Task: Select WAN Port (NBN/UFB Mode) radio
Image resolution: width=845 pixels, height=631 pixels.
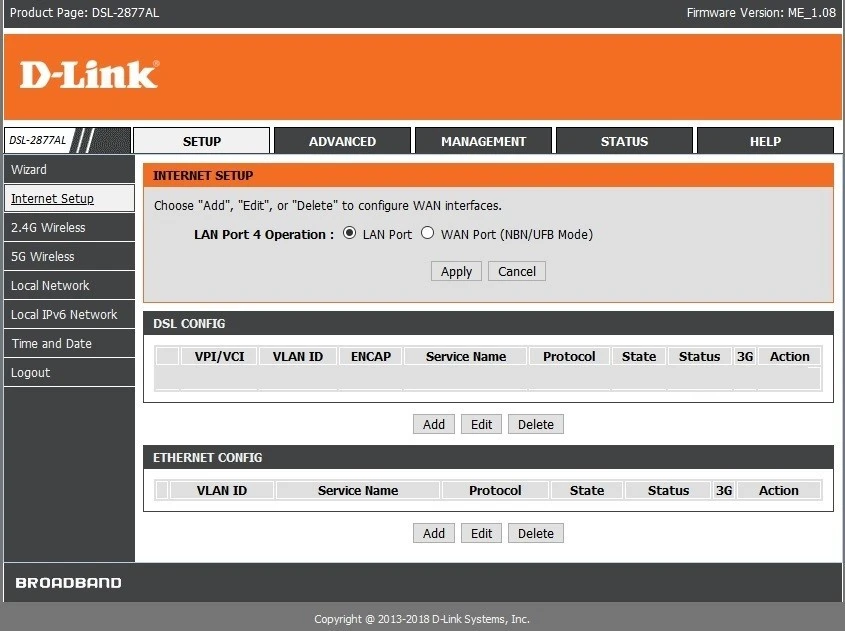Action: pos(427,233)
